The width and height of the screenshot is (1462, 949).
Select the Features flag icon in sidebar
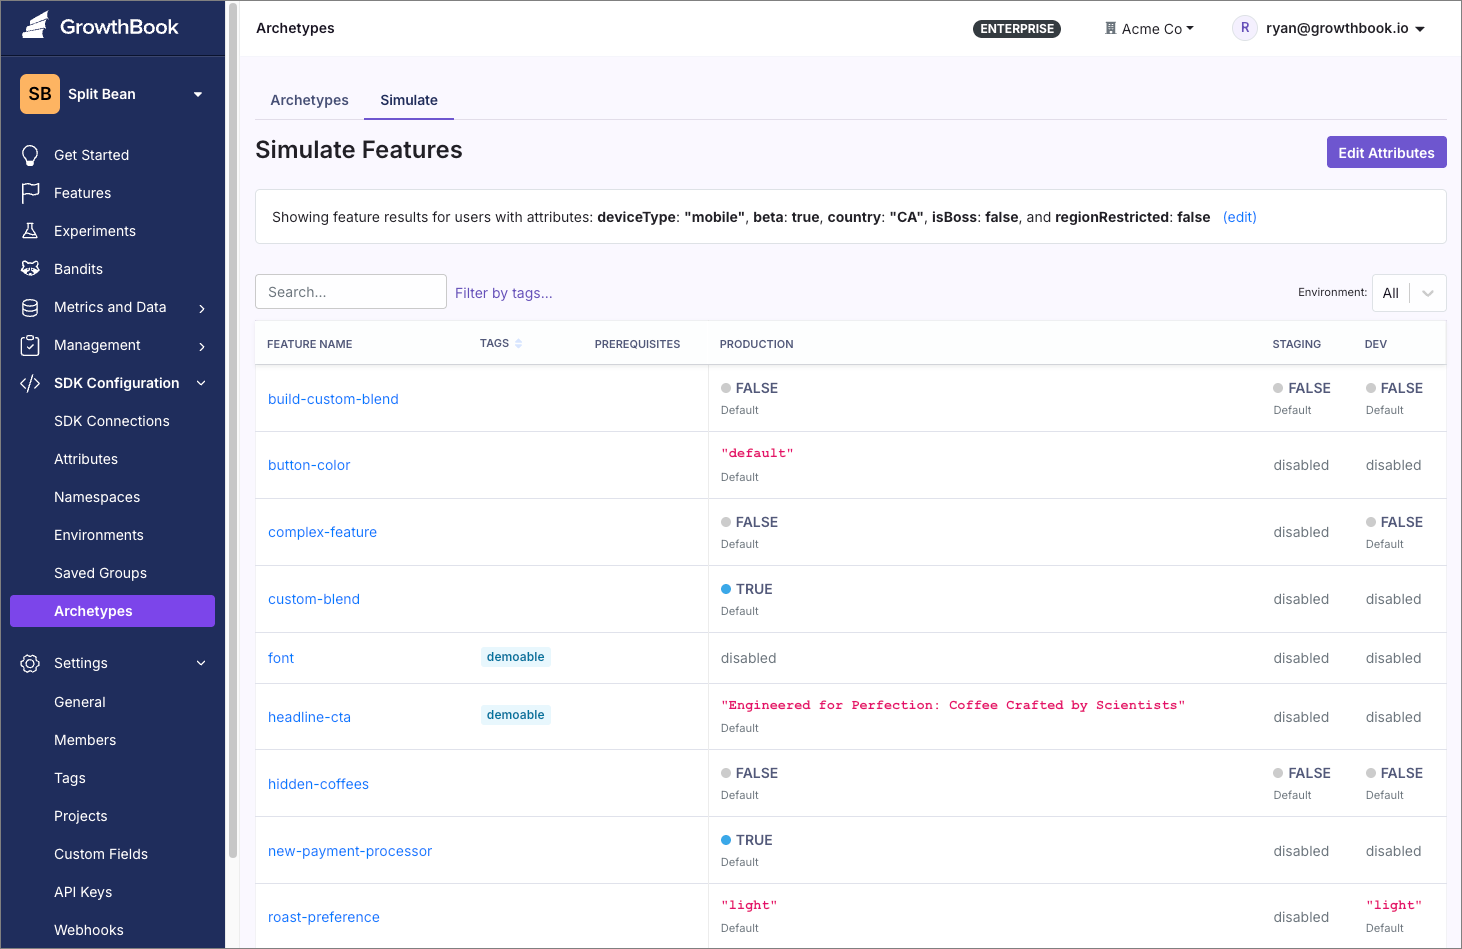tap(31, 192)
